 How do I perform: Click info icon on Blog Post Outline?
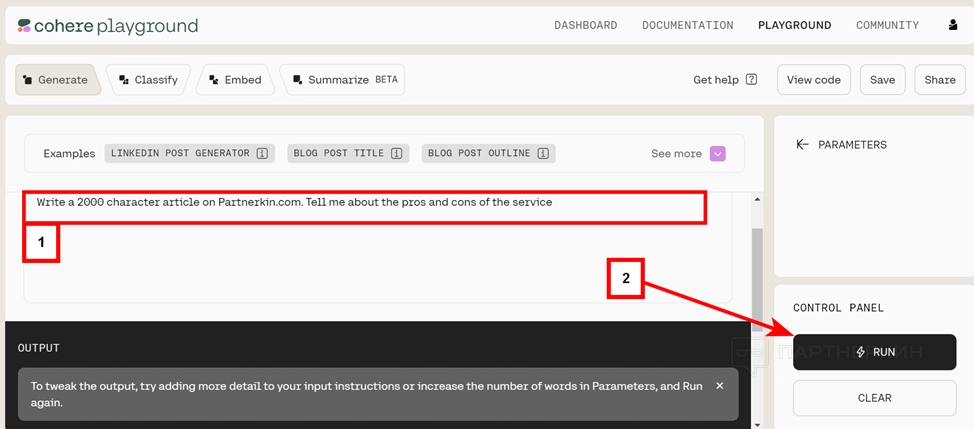pyautogui.click(x=544, y=153)
